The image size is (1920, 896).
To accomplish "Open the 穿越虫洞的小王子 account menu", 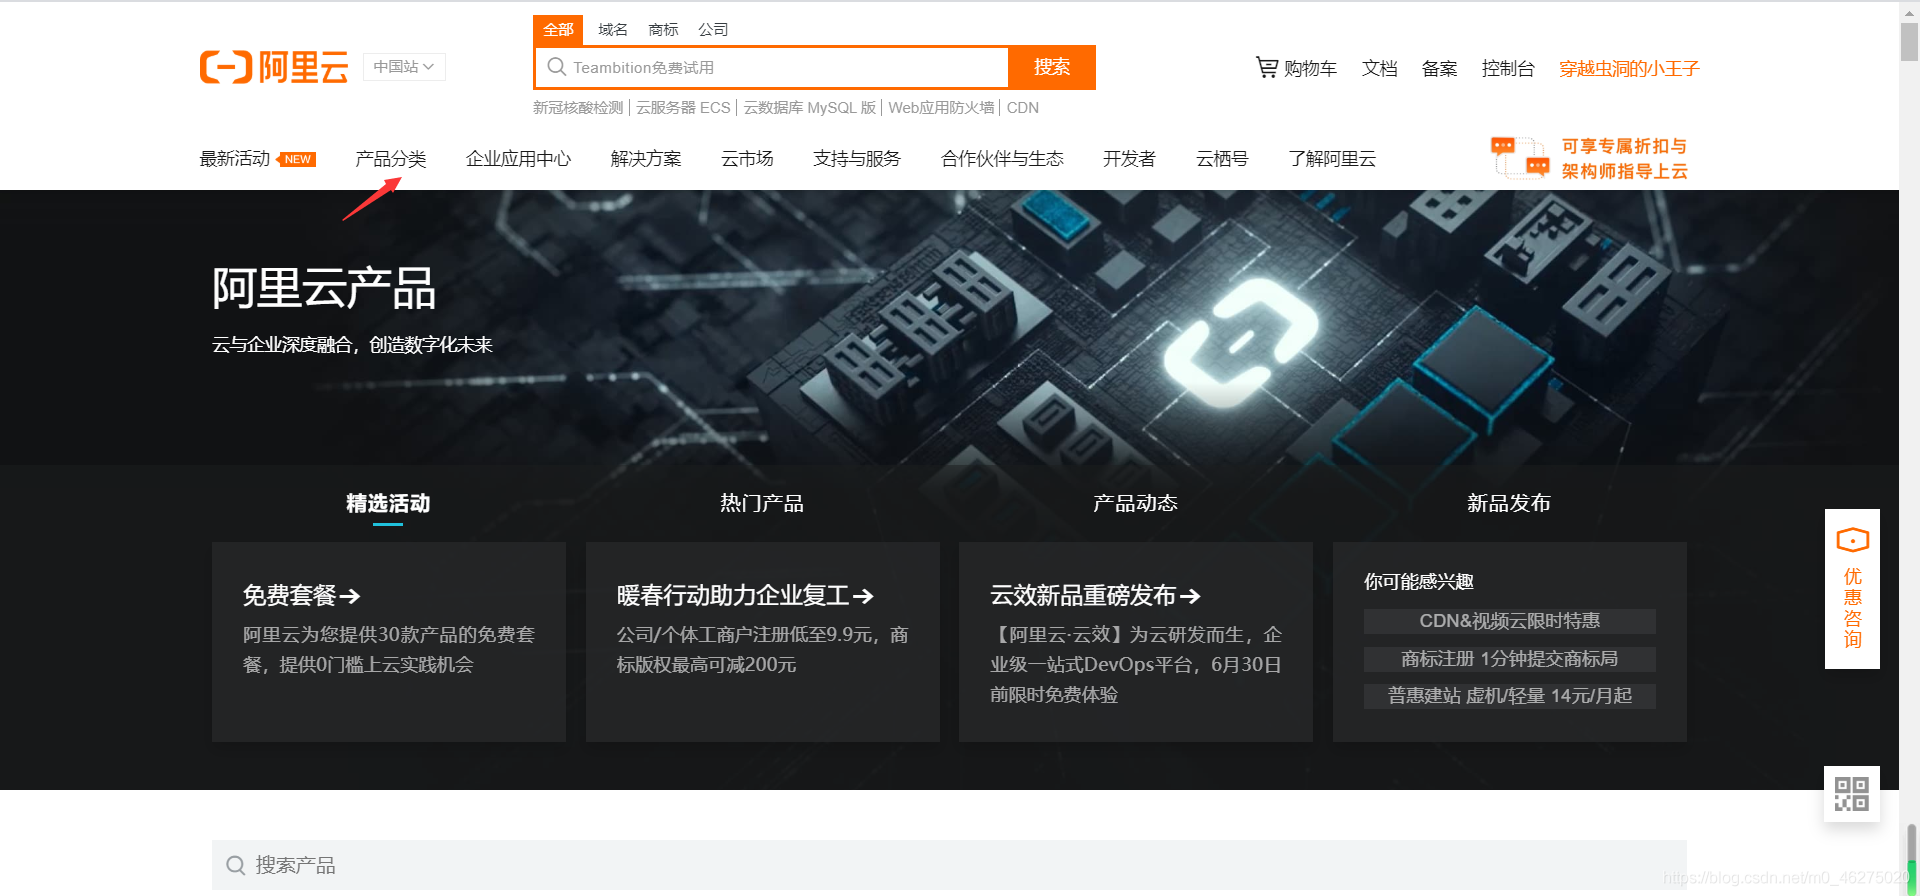I will (x=1629, y=68).
